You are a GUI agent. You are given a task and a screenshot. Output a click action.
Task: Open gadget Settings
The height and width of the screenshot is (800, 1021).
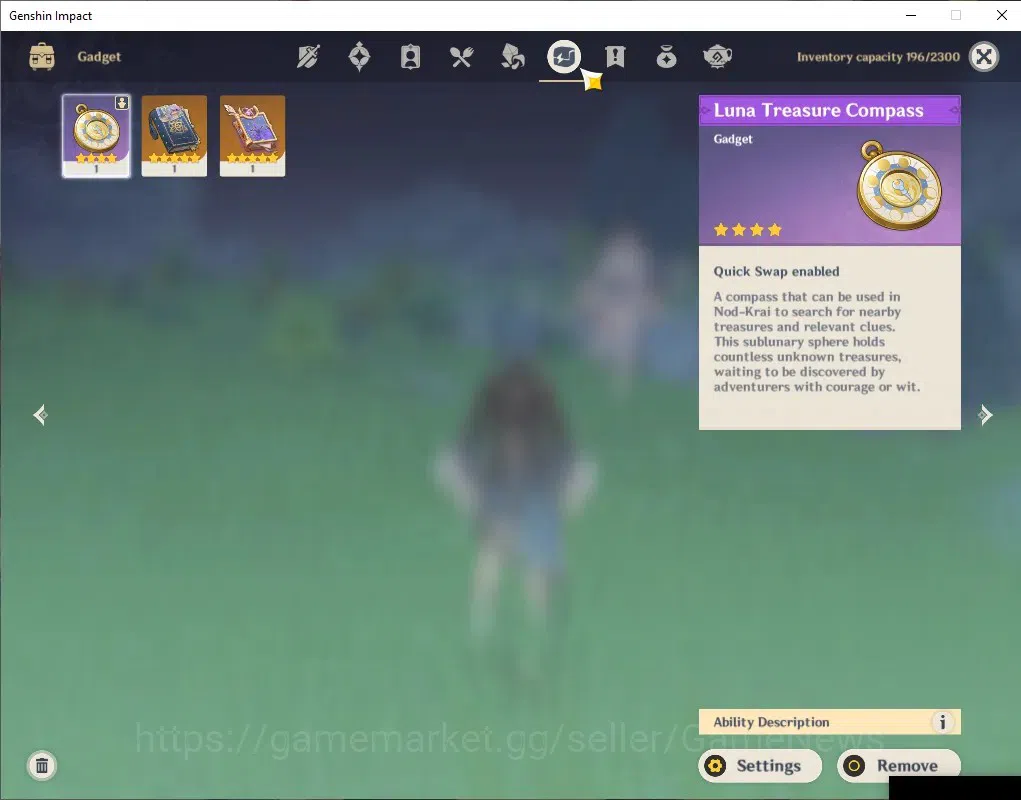[760, 766]
